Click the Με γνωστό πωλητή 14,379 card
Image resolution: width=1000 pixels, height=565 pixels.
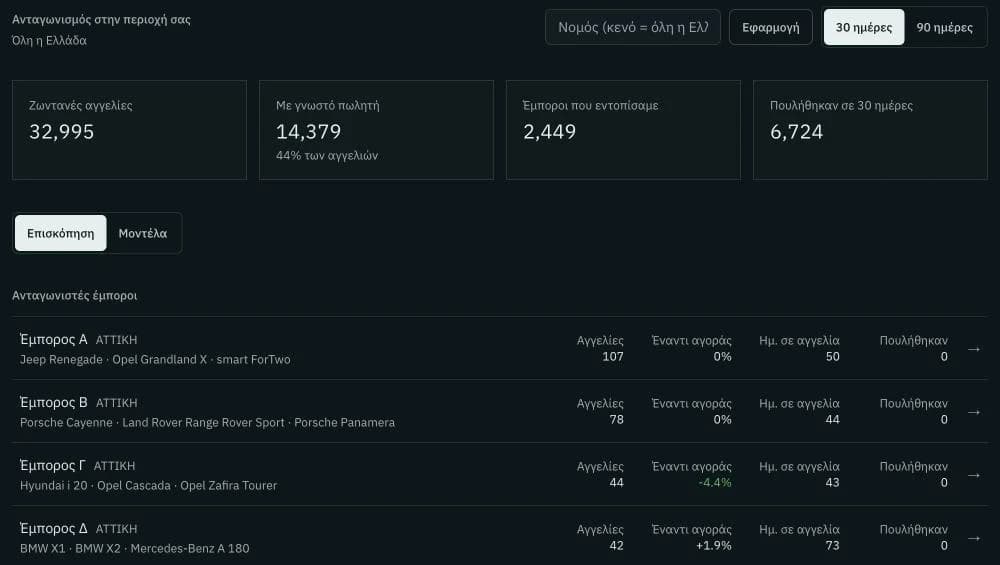pyautogui.click(x=376, y=130)
